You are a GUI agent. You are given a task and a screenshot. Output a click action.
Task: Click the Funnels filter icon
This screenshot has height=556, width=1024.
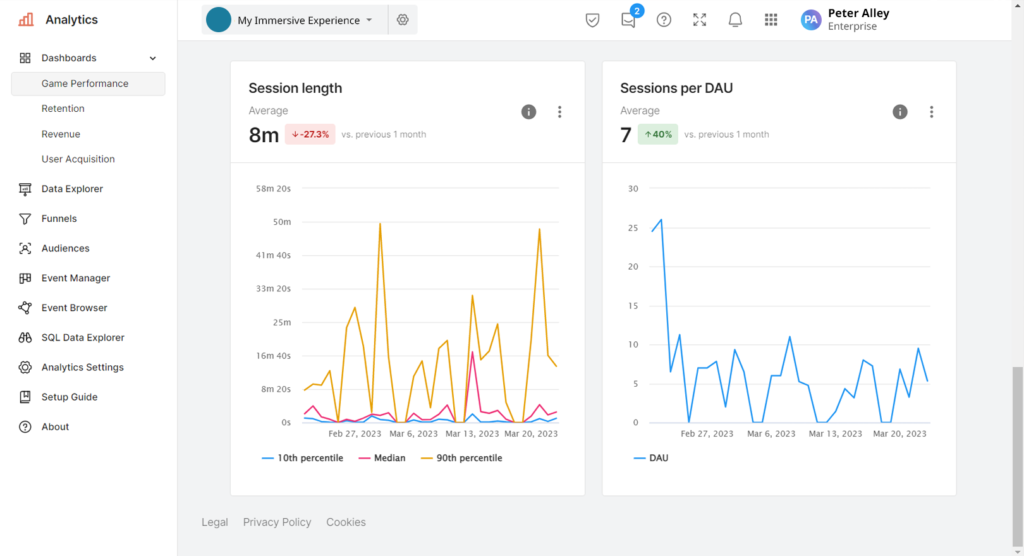coord(25,219)
